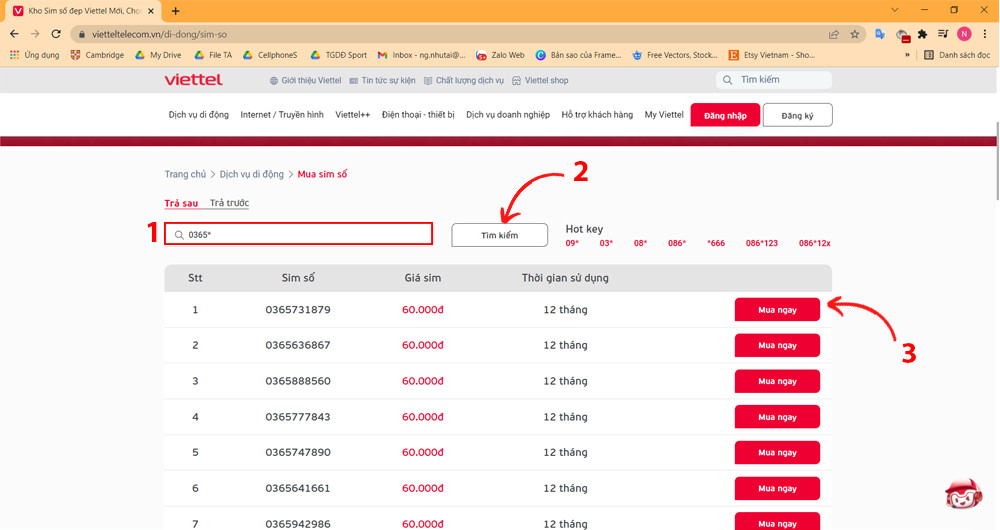Image resolution: width=1000 pixels, height=530 pixels.
Task: Open Chrome's three-dot menu
Action: click(x=985, y=34)
